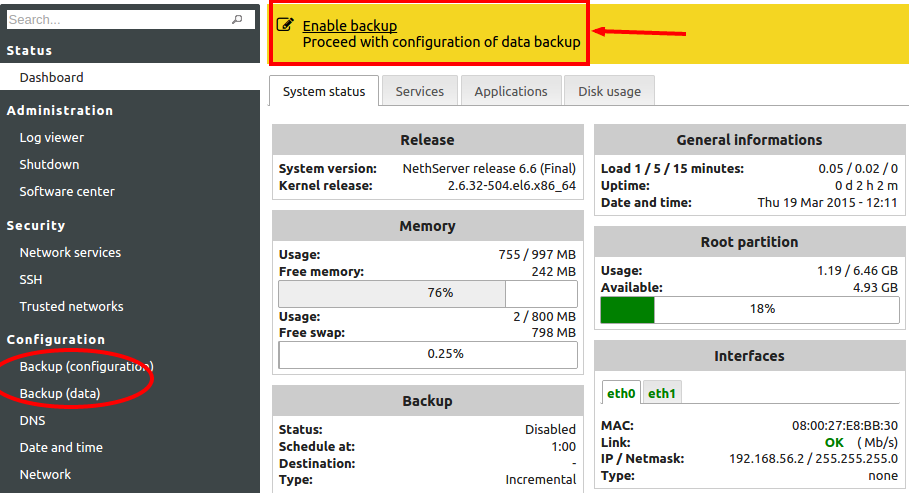This screenshot has width=909, height=493.
Task: Click memory usage value 755 / 997 MB
Action: [x=537, y=254]
